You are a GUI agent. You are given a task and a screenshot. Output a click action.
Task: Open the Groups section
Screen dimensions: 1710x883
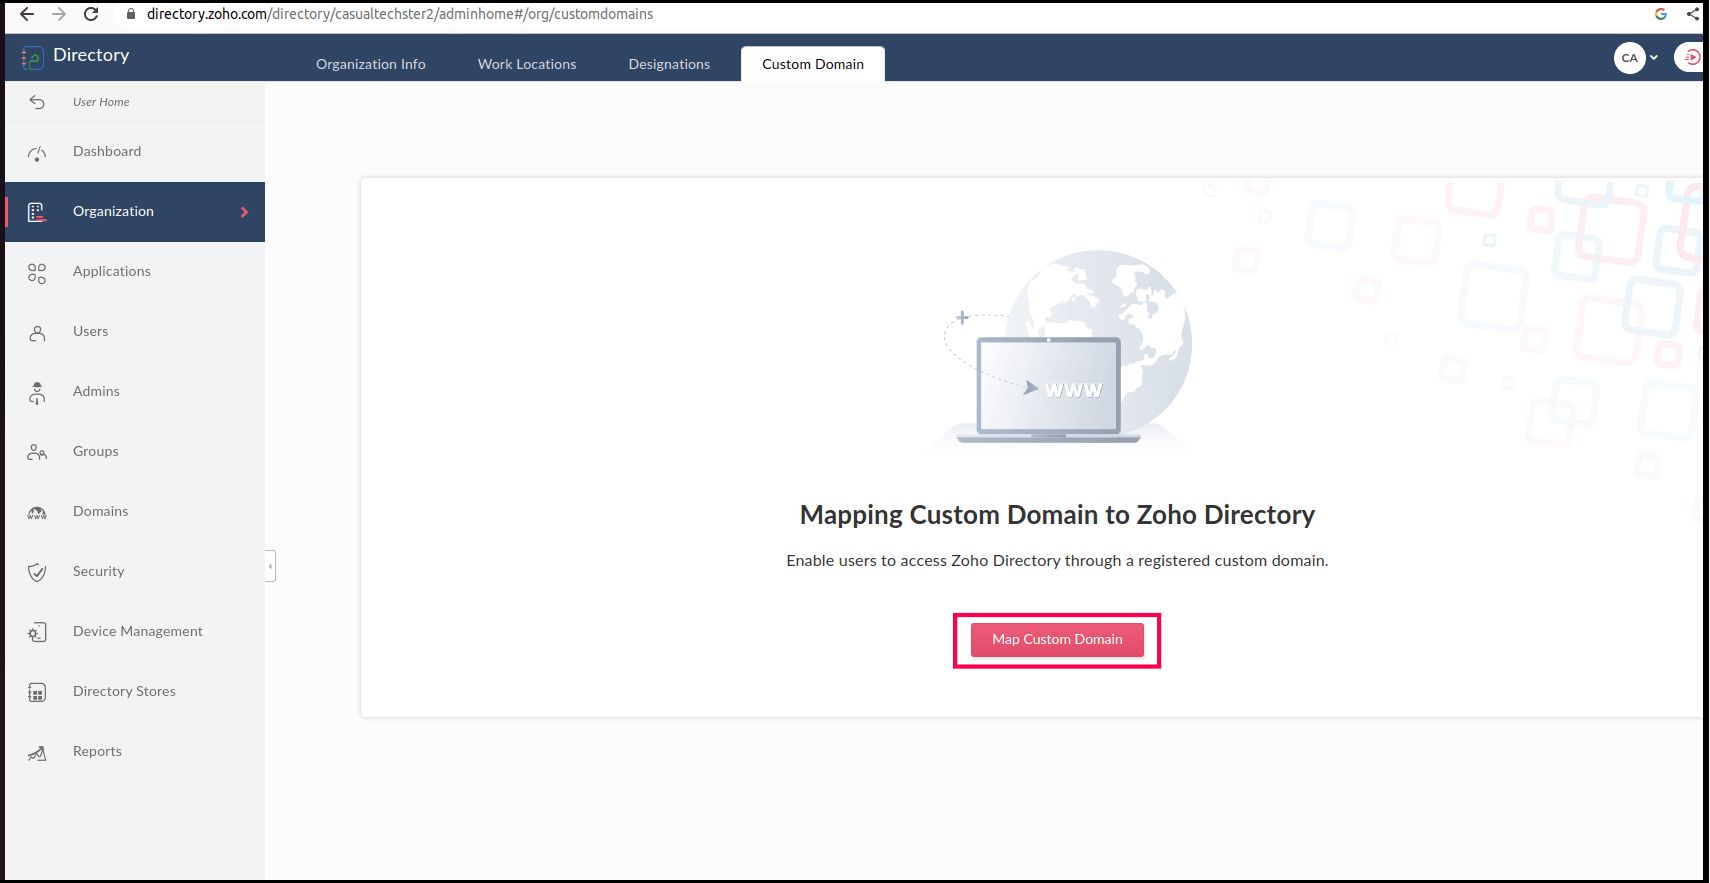click(96, 451)
